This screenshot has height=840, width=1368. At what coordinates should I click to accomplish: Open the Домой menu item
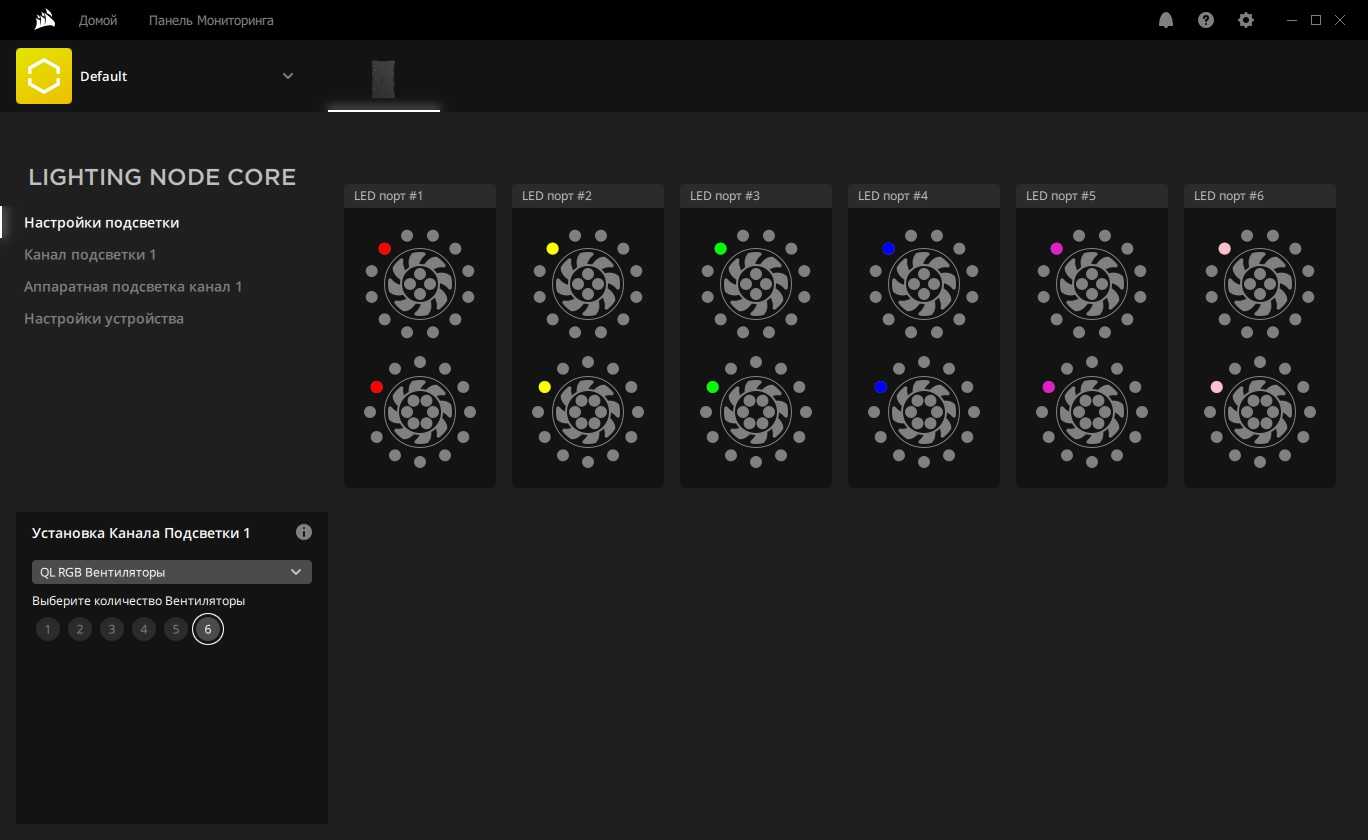coord(98,20)
